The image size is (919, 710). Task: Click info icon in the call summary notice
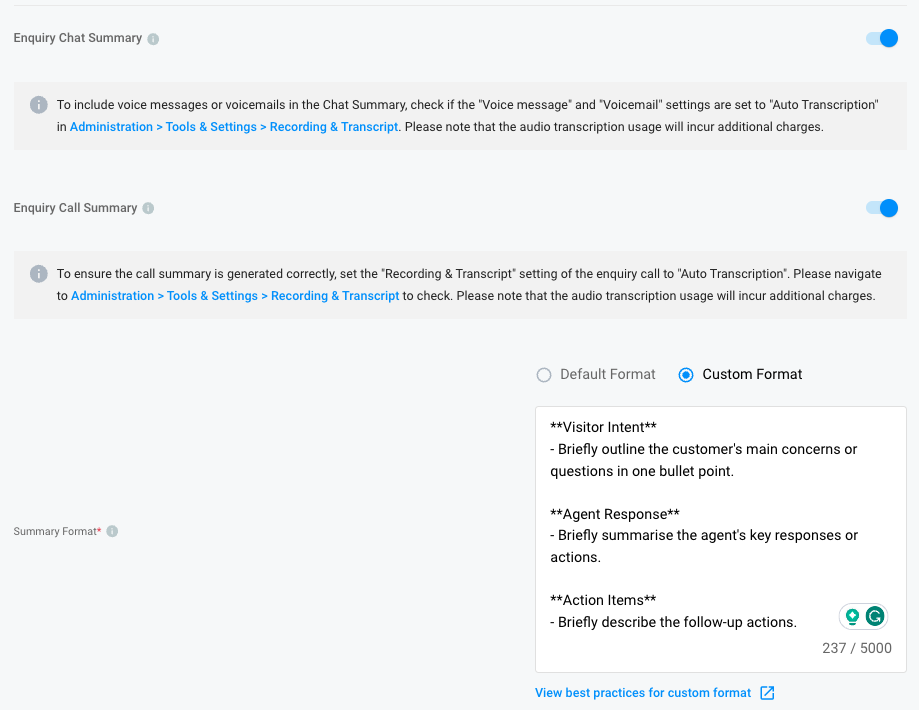pyautogui.click(x=39, y=274)
